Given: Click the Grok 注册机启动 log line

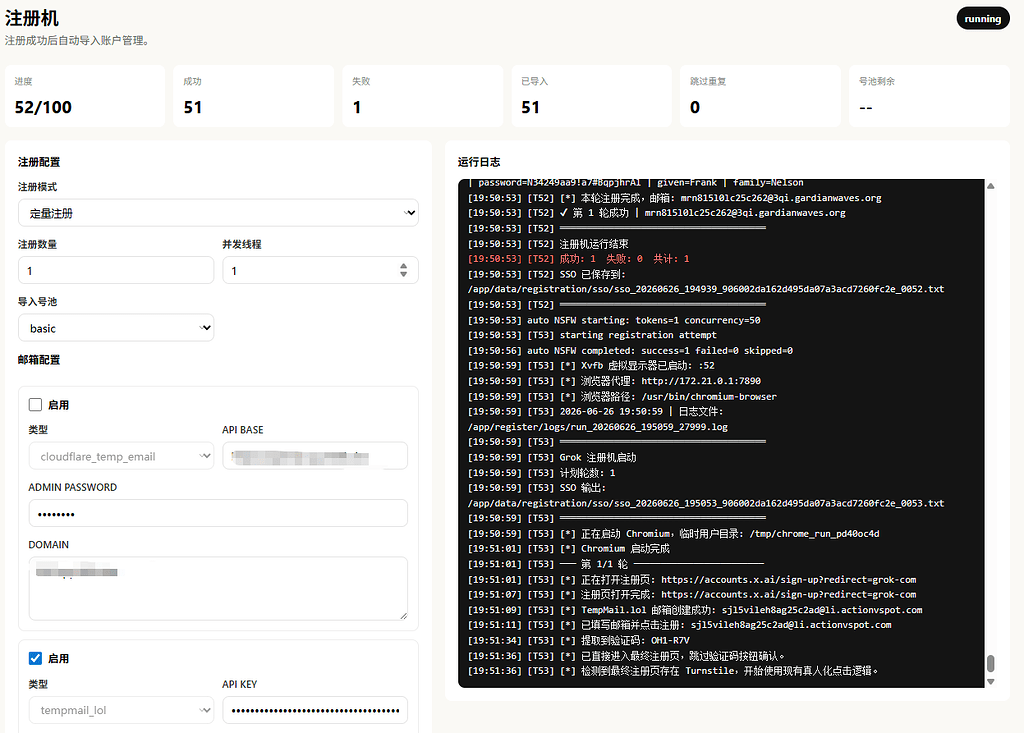Looking at the screenshot, I should click(552, 457).
